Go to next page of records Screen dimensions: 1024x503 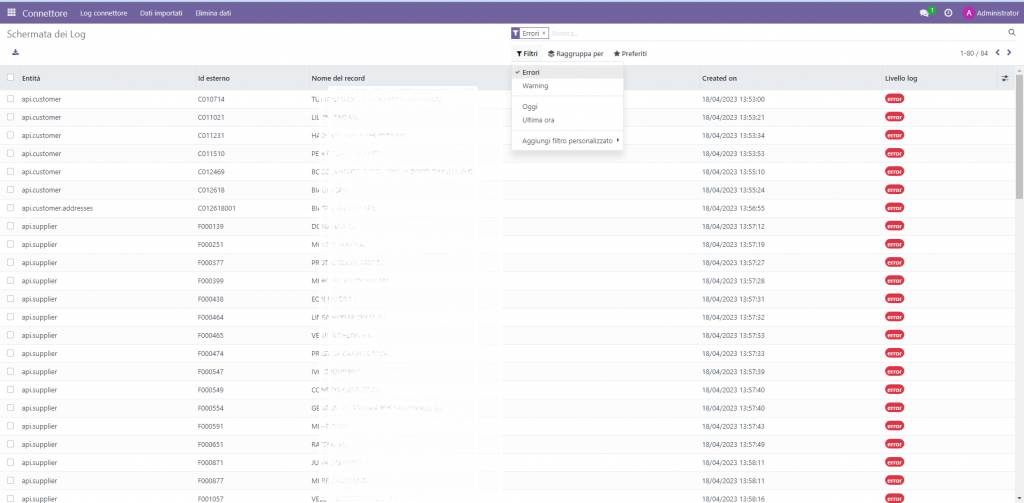1012,53
